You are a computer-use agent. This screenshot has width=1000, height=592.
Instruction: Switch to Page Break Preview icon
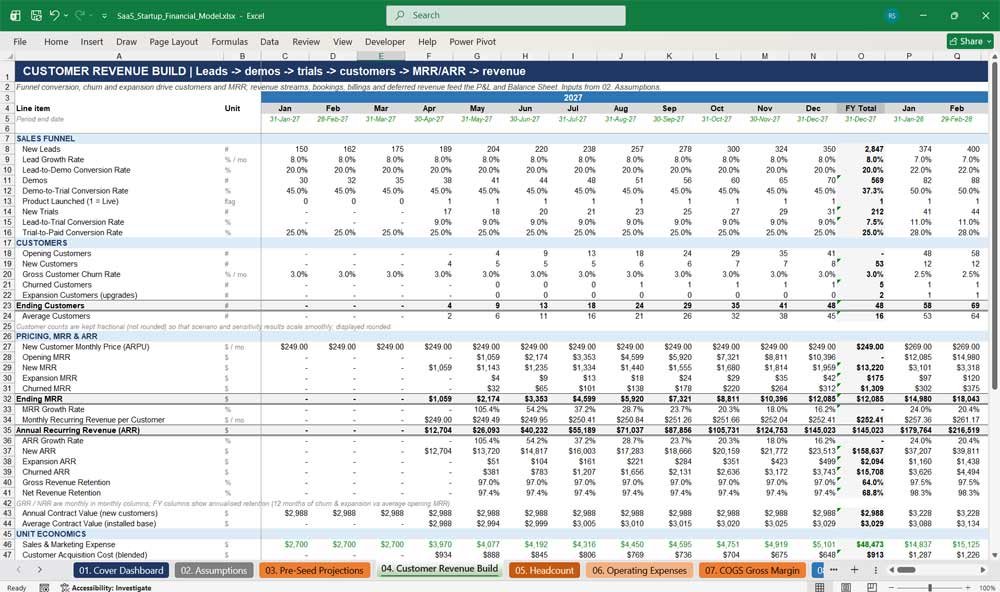click(872, 587)
